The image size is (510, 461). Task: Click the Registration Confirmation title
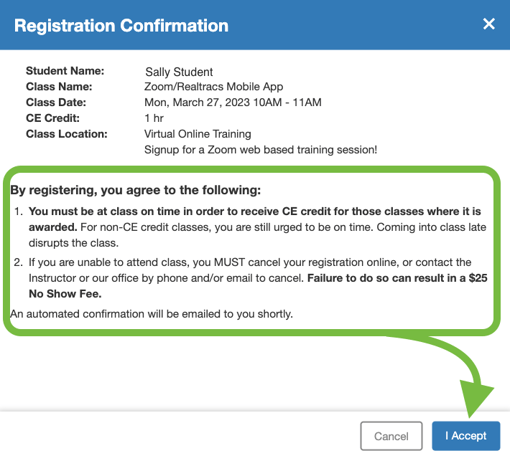(x=121, y=26)
